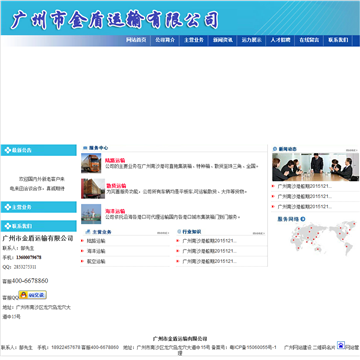Viewport: 360px width, 360px height.
Task: Click the service network world map
Action: click(x=324, y=239)
